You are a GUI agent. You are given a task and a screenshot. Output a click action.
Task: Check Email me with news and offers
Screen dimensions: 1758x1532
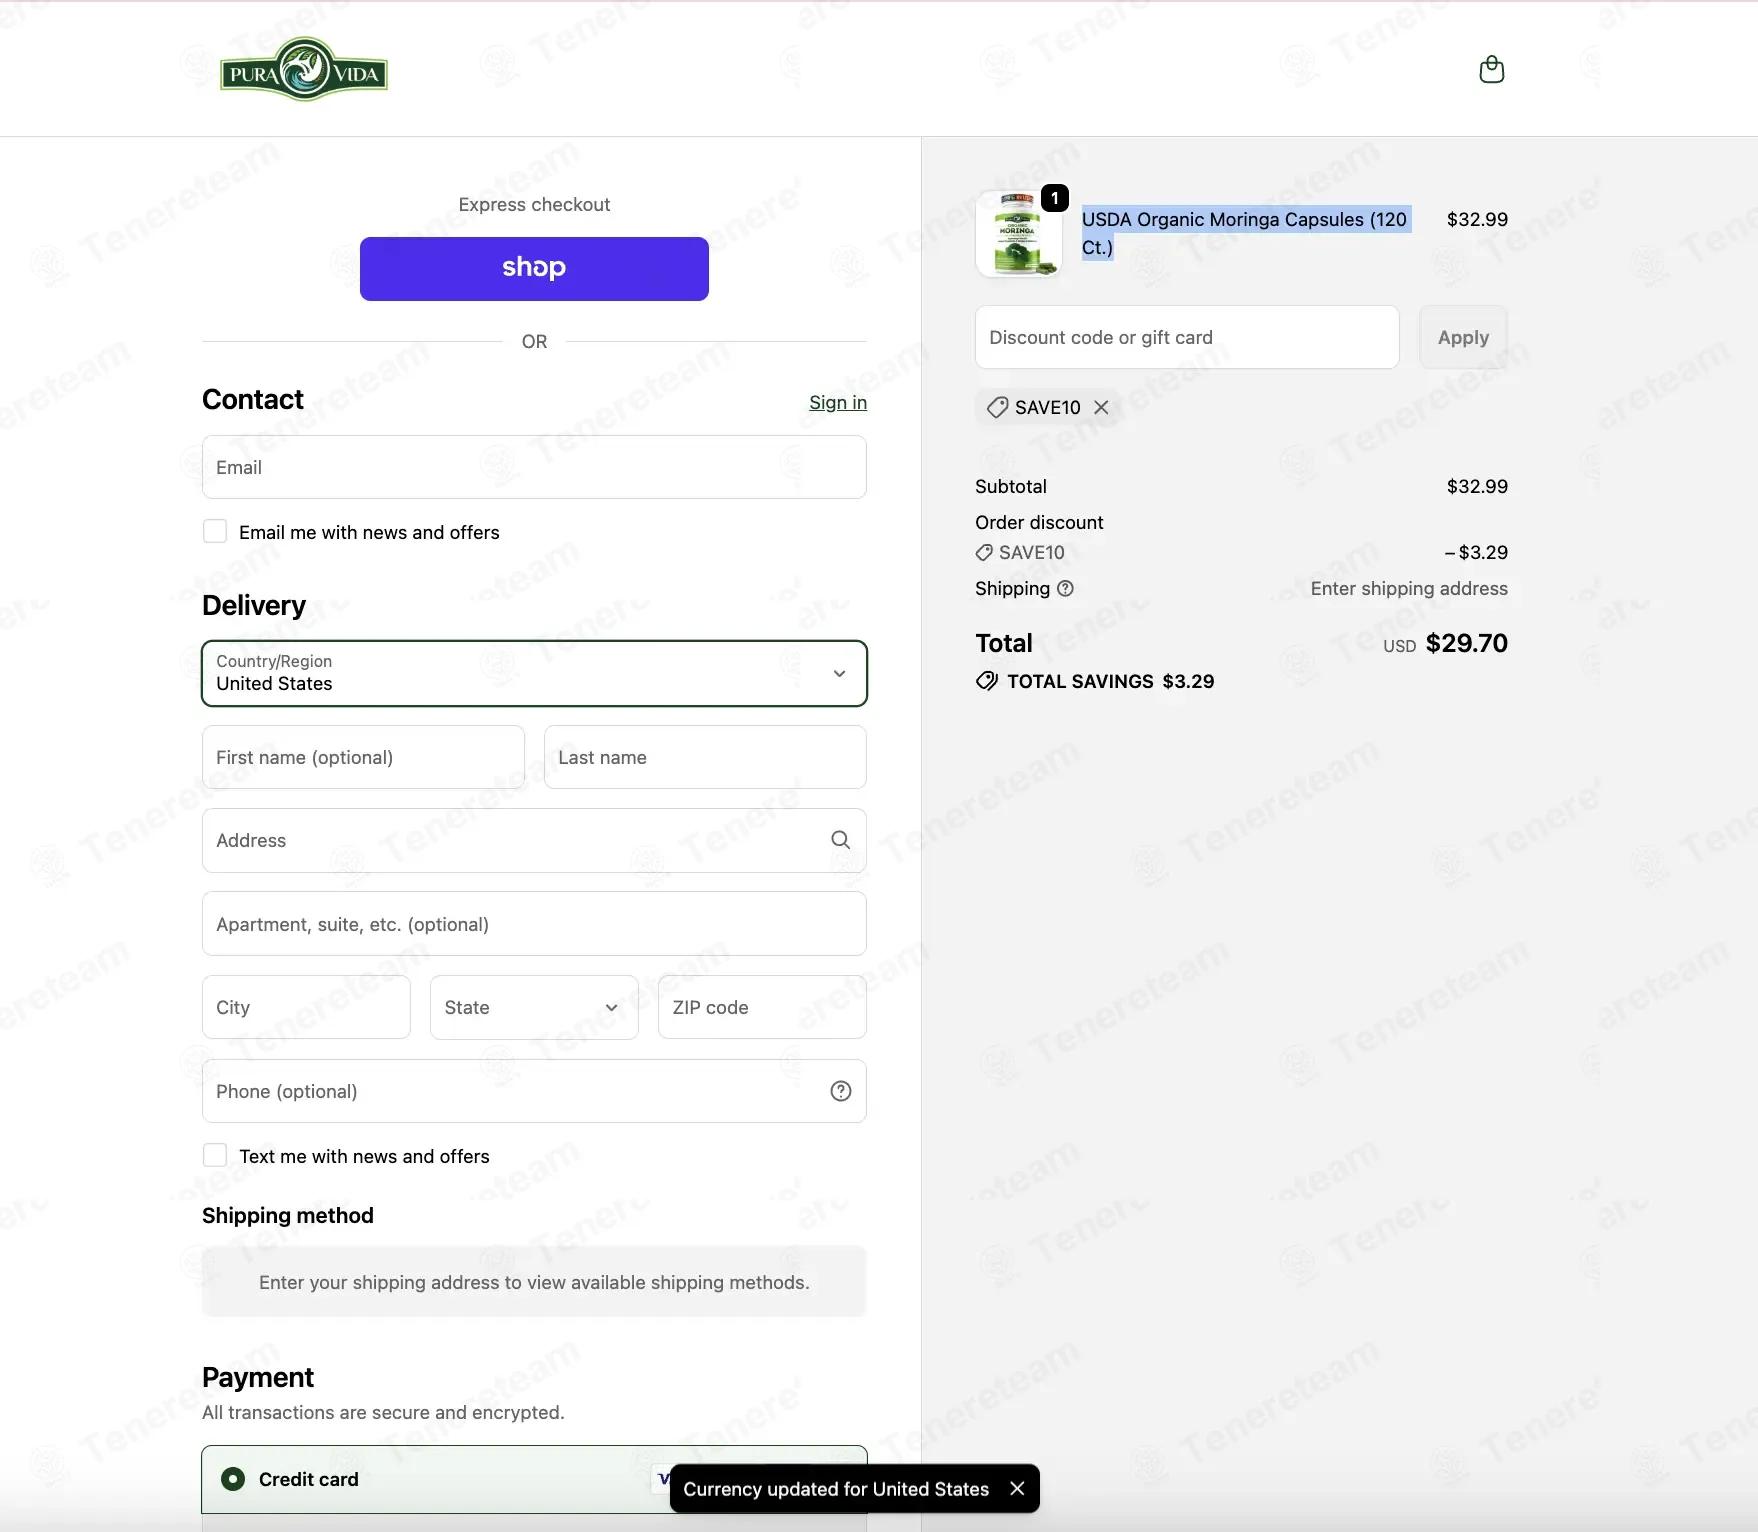click(x=215, y=531)
